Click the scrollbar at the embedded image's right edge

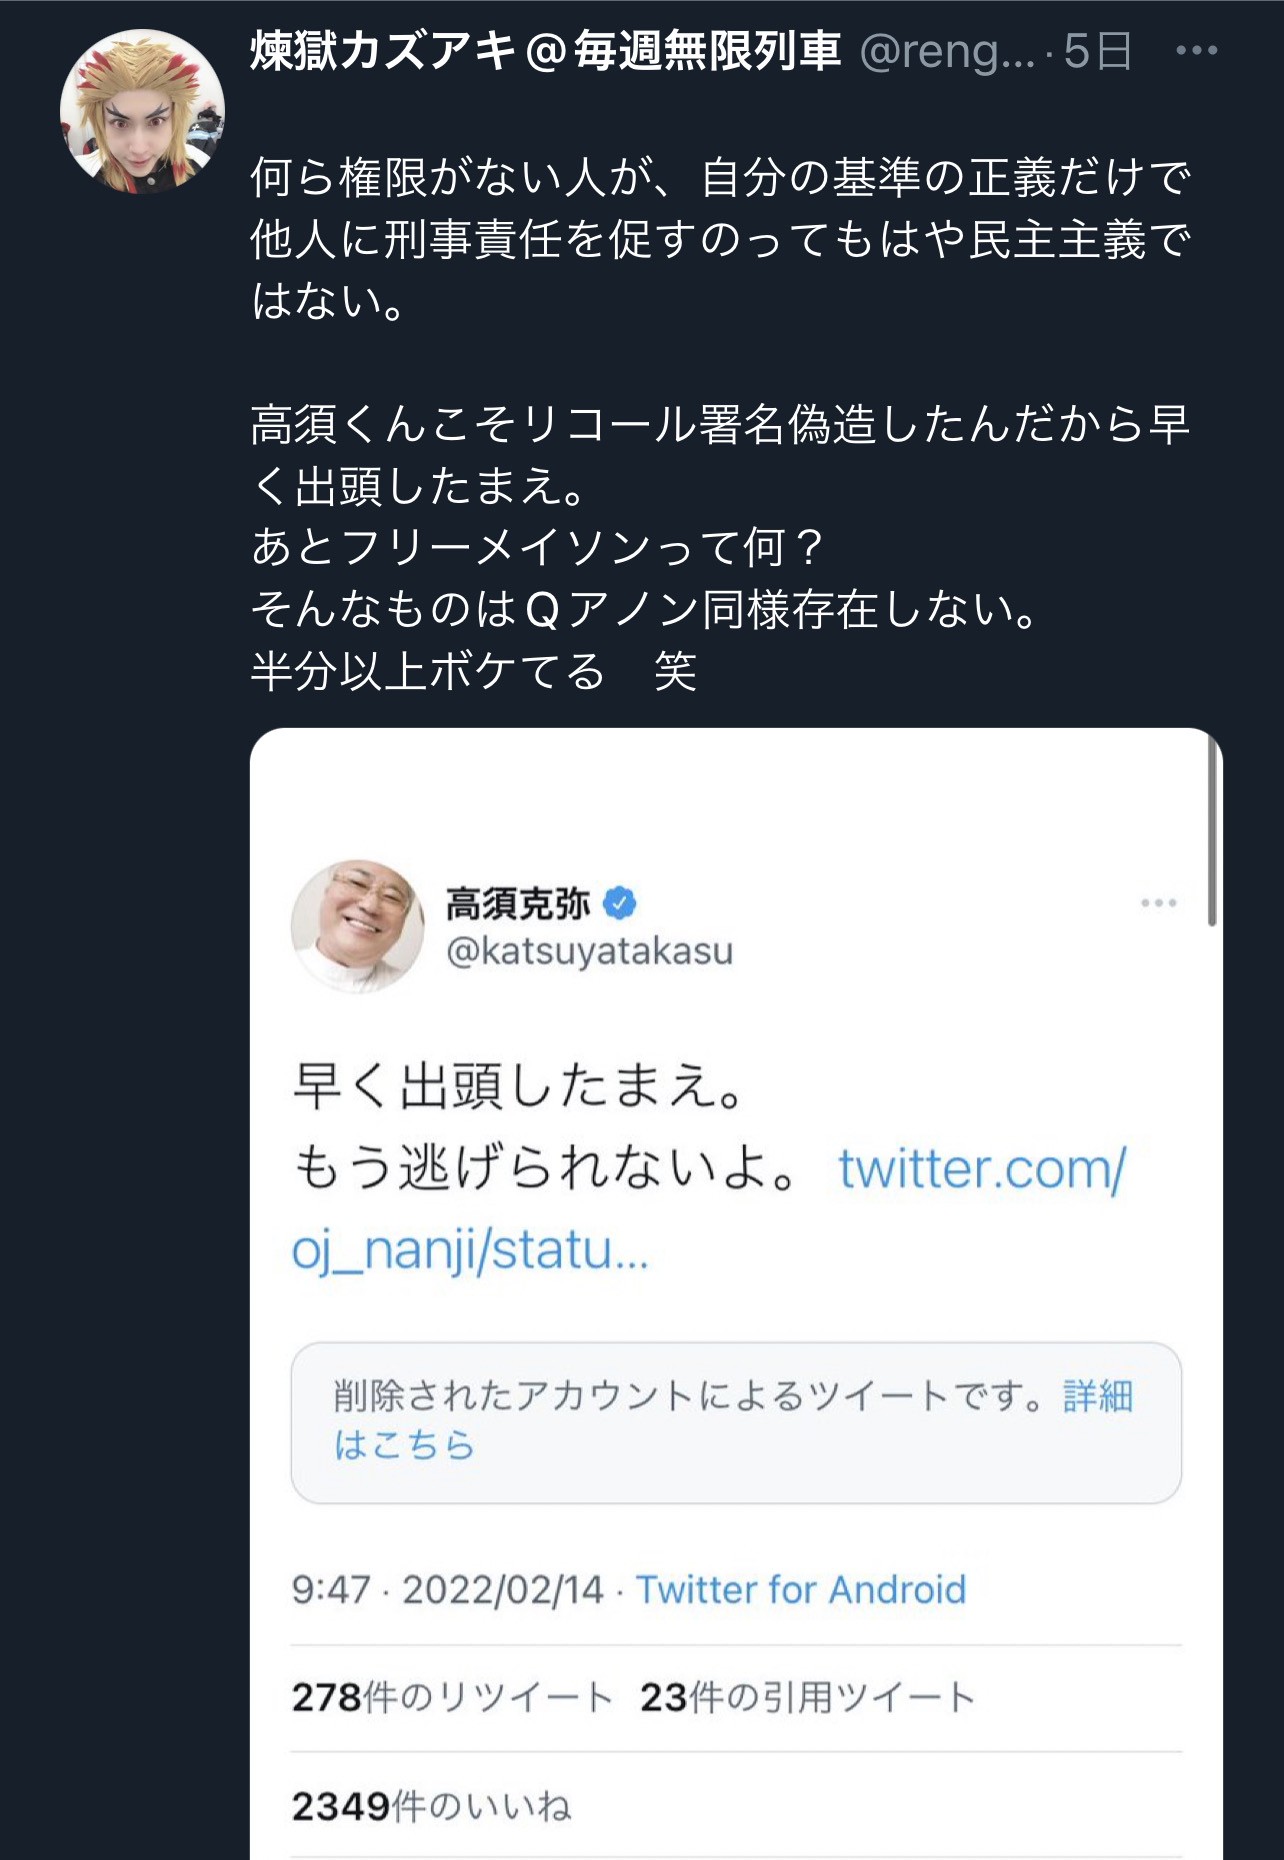(x=1212, y=830)
